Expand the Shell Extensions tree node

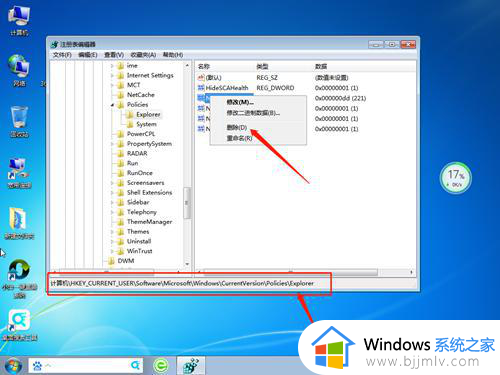pyautogui.click(x=112, y=193)
